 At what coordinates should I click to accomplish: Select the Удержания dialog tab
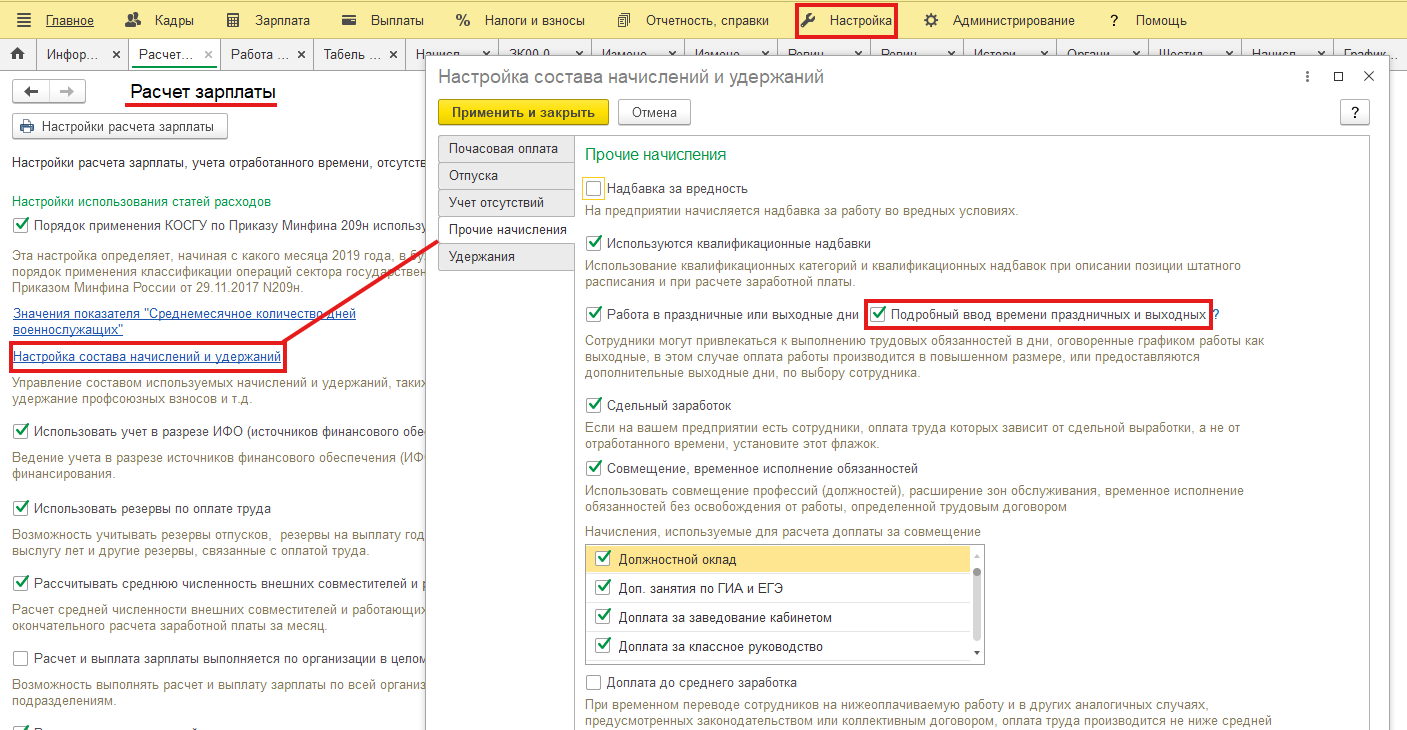coord(506,257)
